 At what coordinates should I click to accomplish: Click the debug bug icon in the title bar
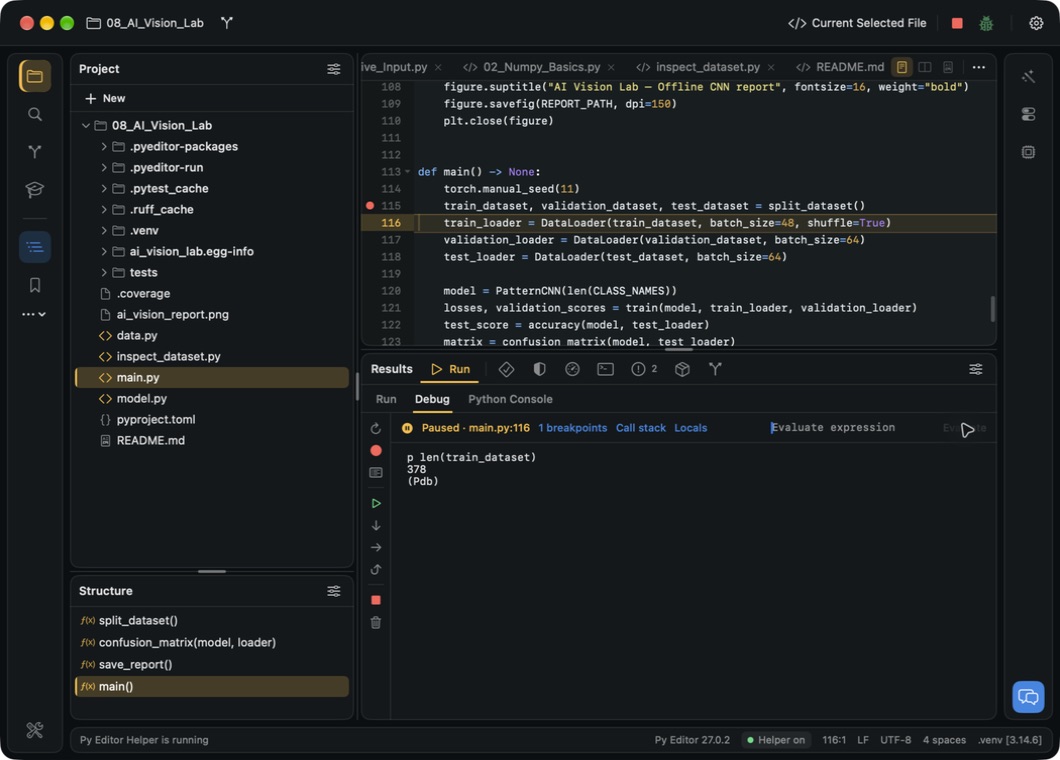click(x=986, y=23)
